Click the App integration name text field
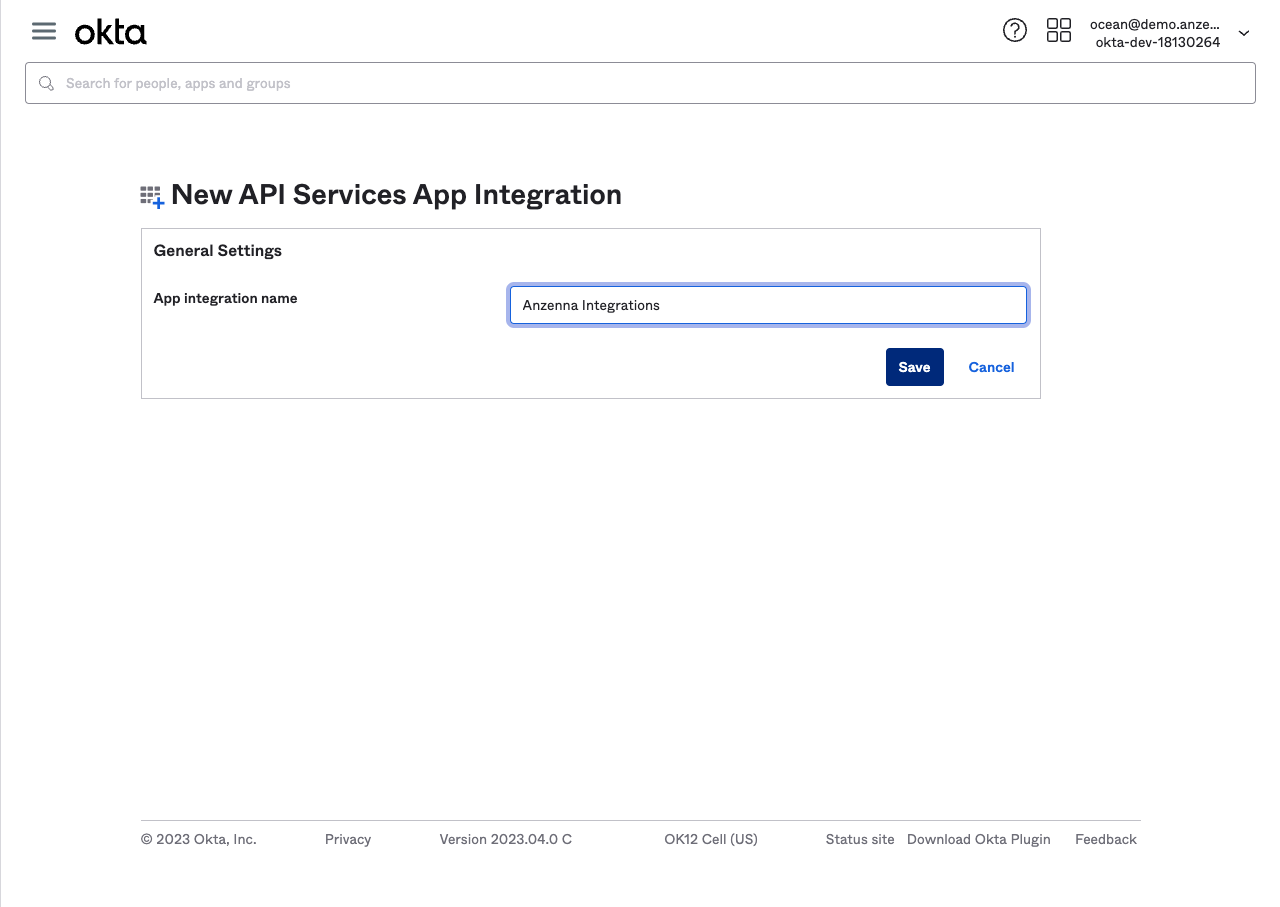The image size is (1280, 907). [767, 305]
